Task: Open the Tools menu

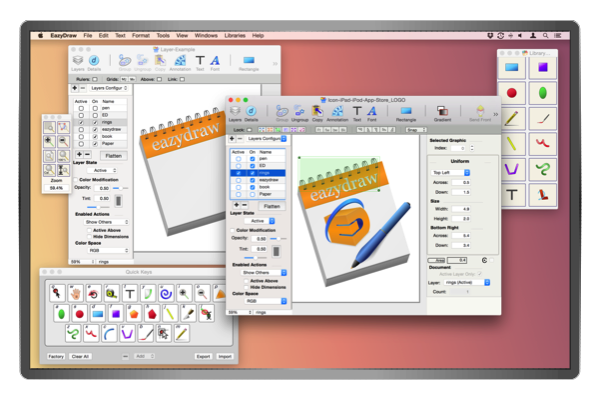Action: click(163, 36)
